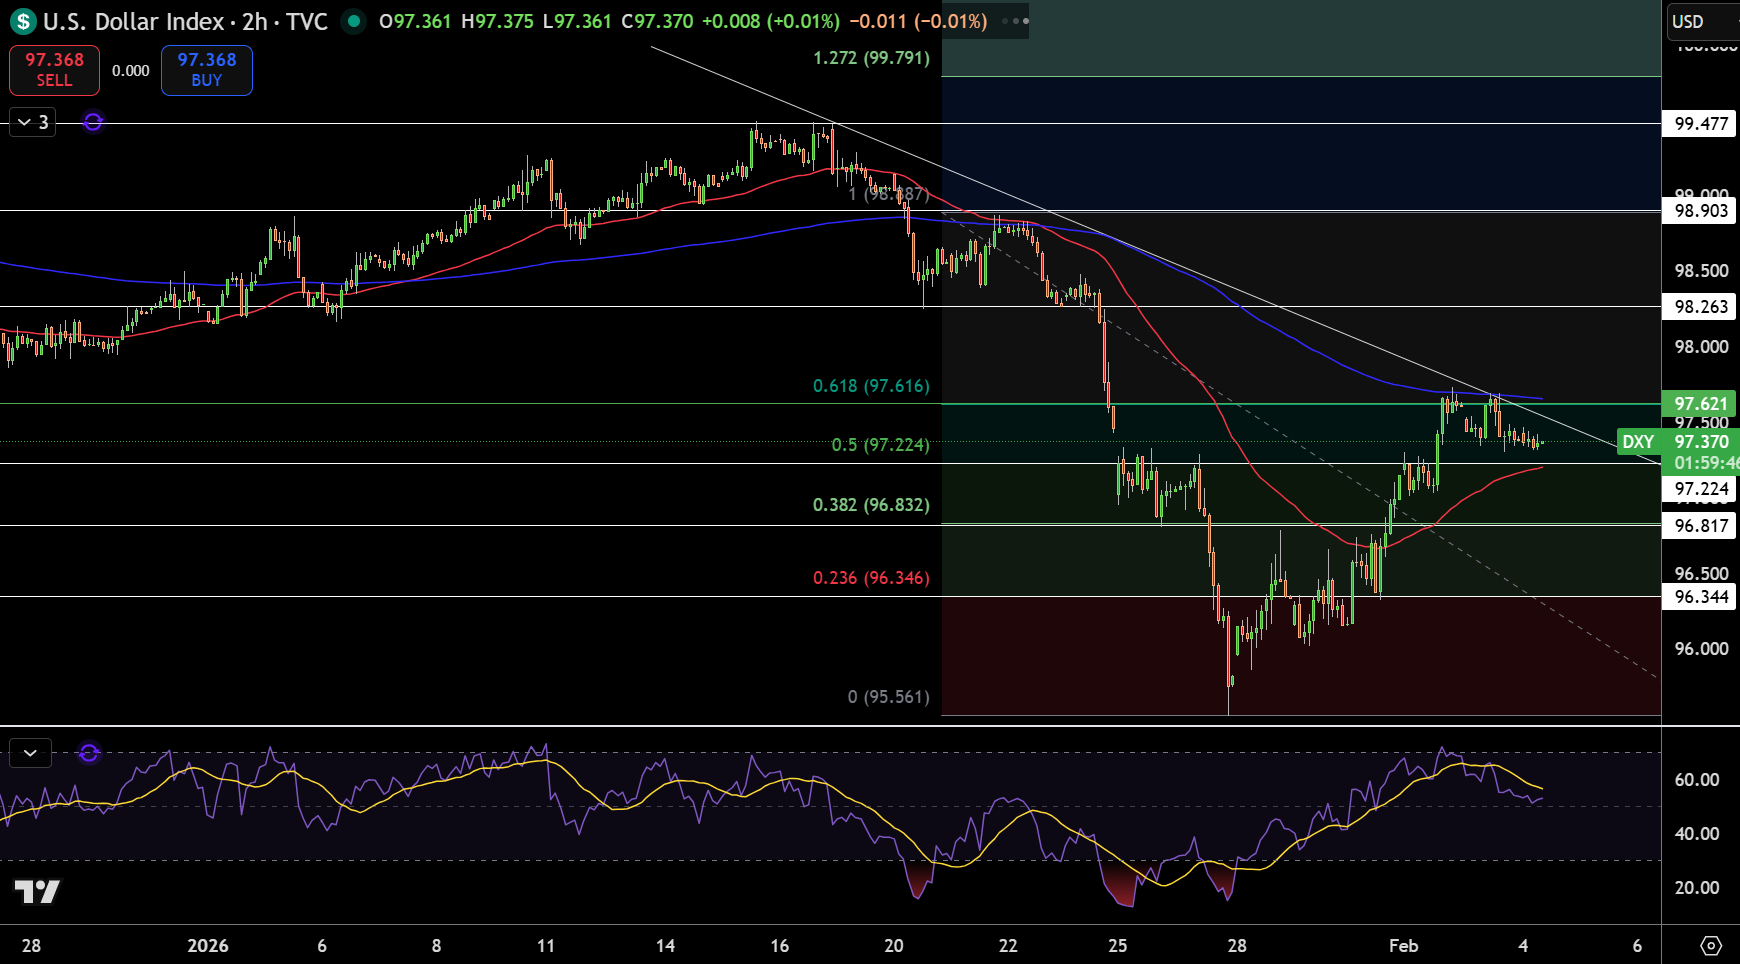Image resolution: width=1740 pixels, height=964 pixels.
Task: Click the RSI 60.00 scale label
Action: coord(1697,780)
